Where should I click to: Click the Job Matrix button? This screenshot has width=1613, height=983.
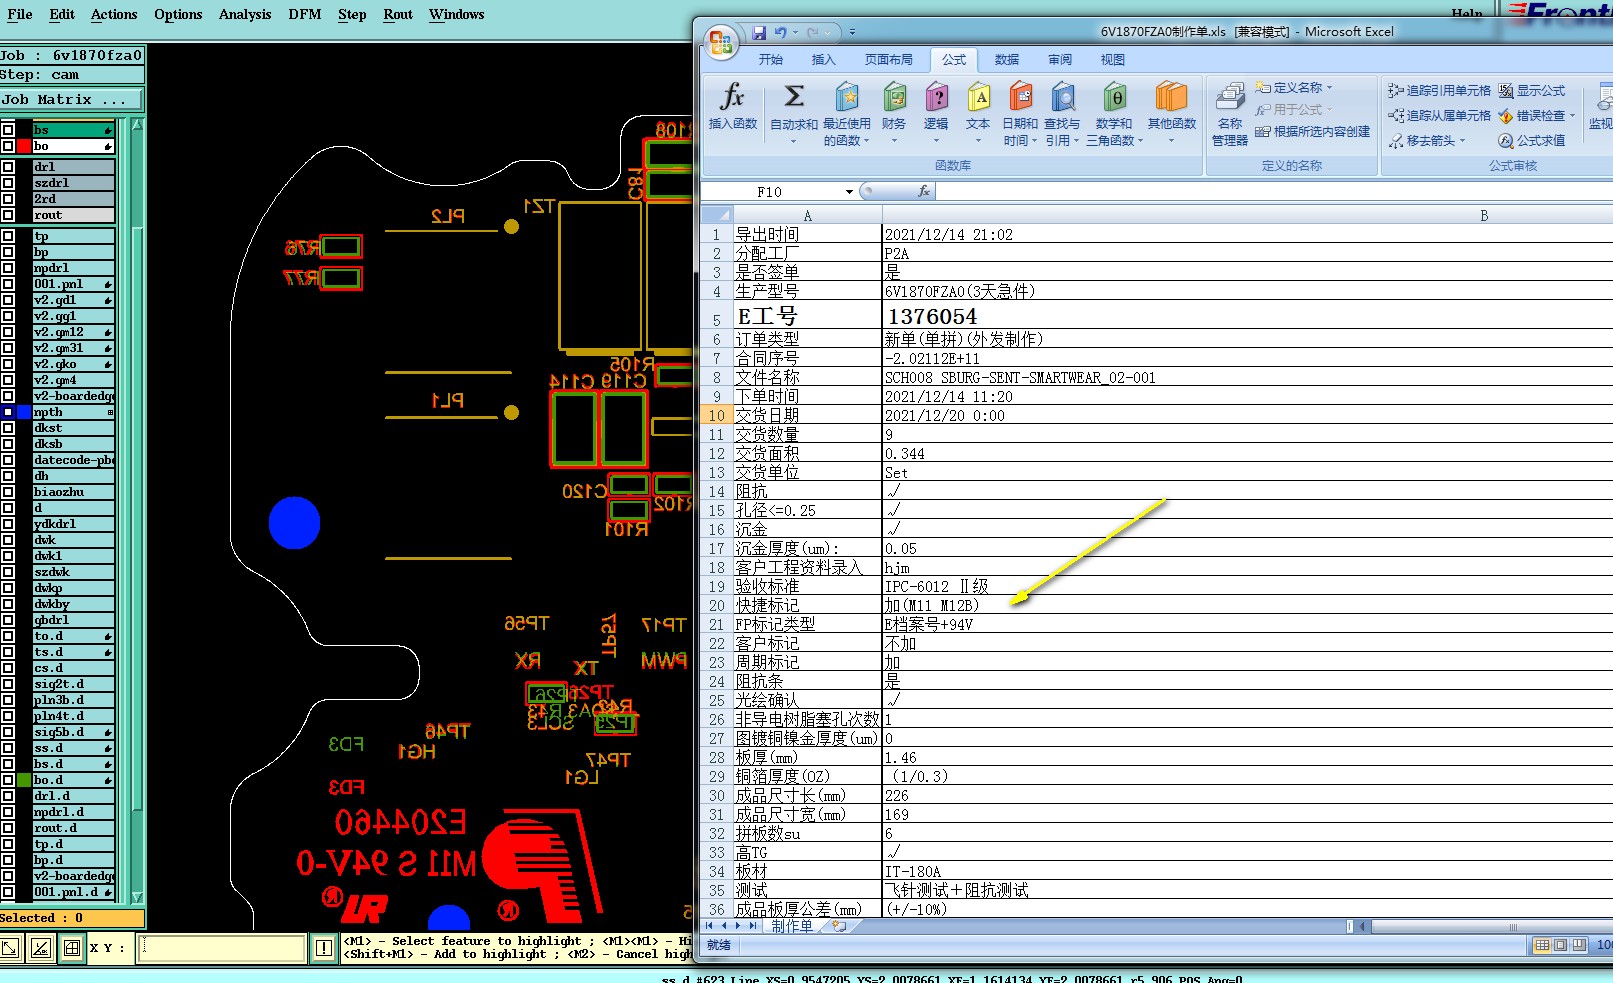tap(72, 100)
